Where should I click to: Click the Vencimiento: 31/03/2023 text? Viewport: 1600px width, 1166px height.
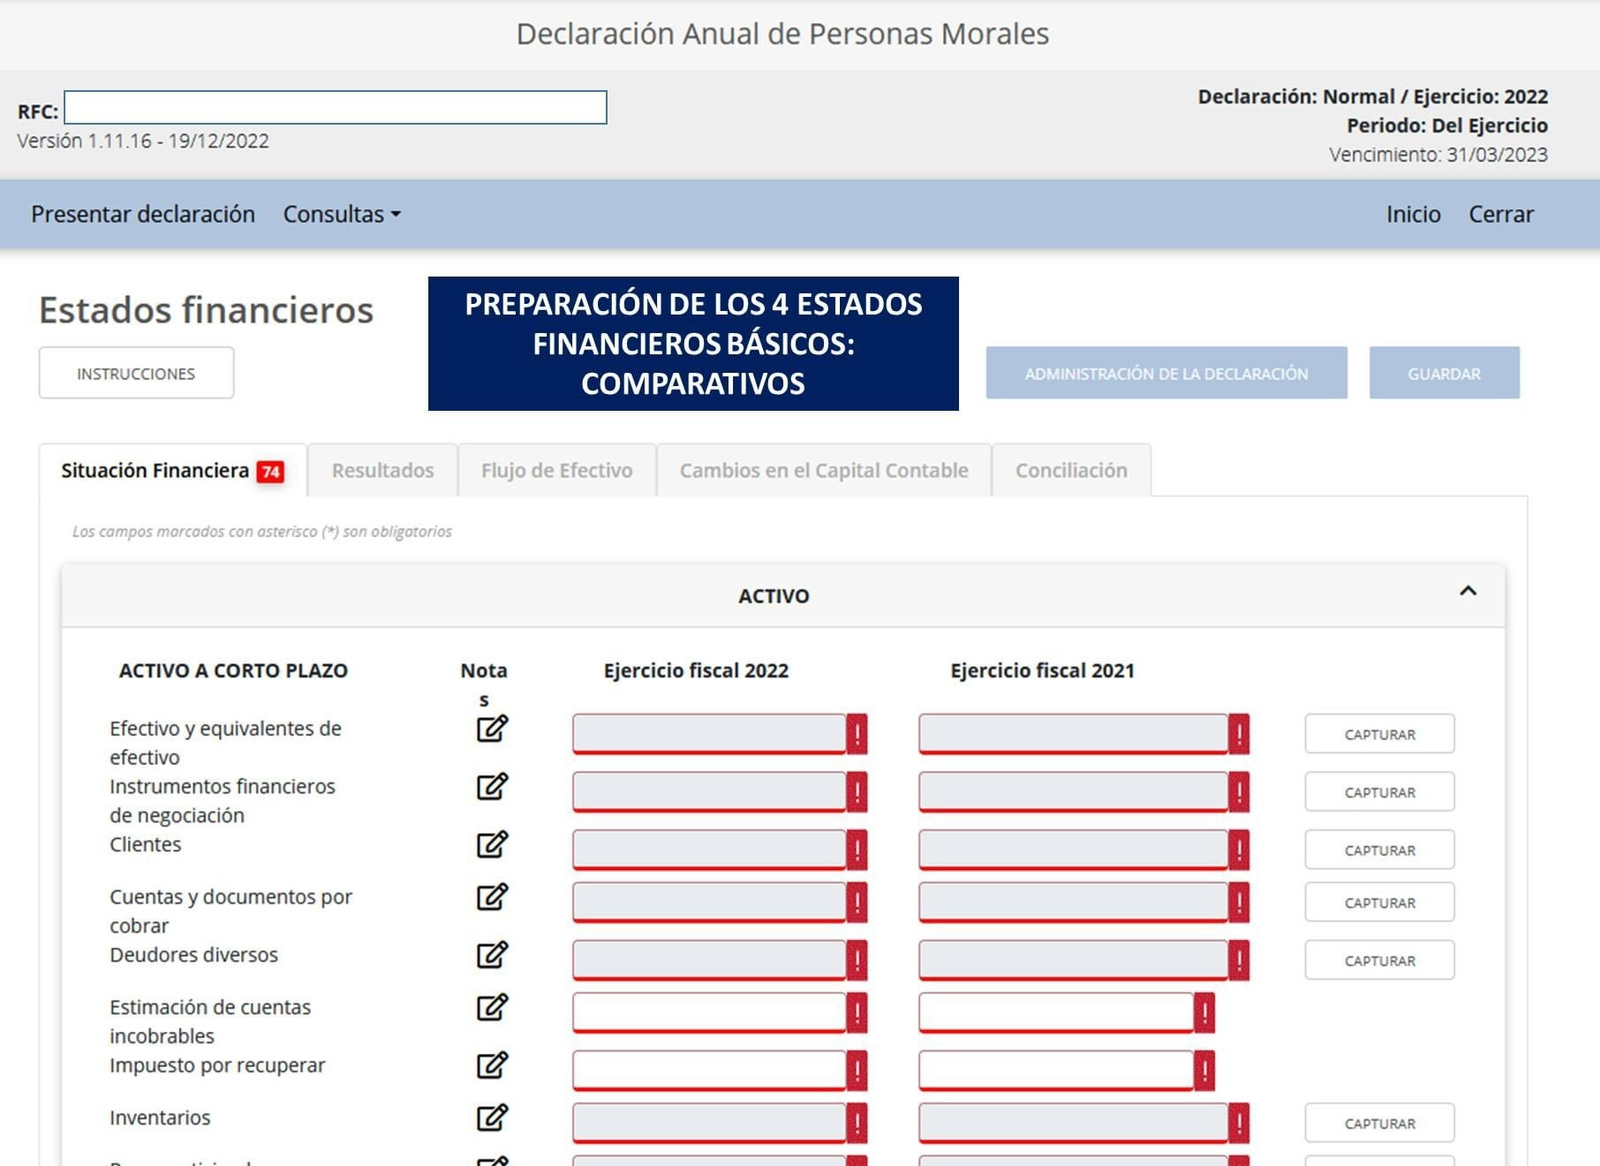1438,154
